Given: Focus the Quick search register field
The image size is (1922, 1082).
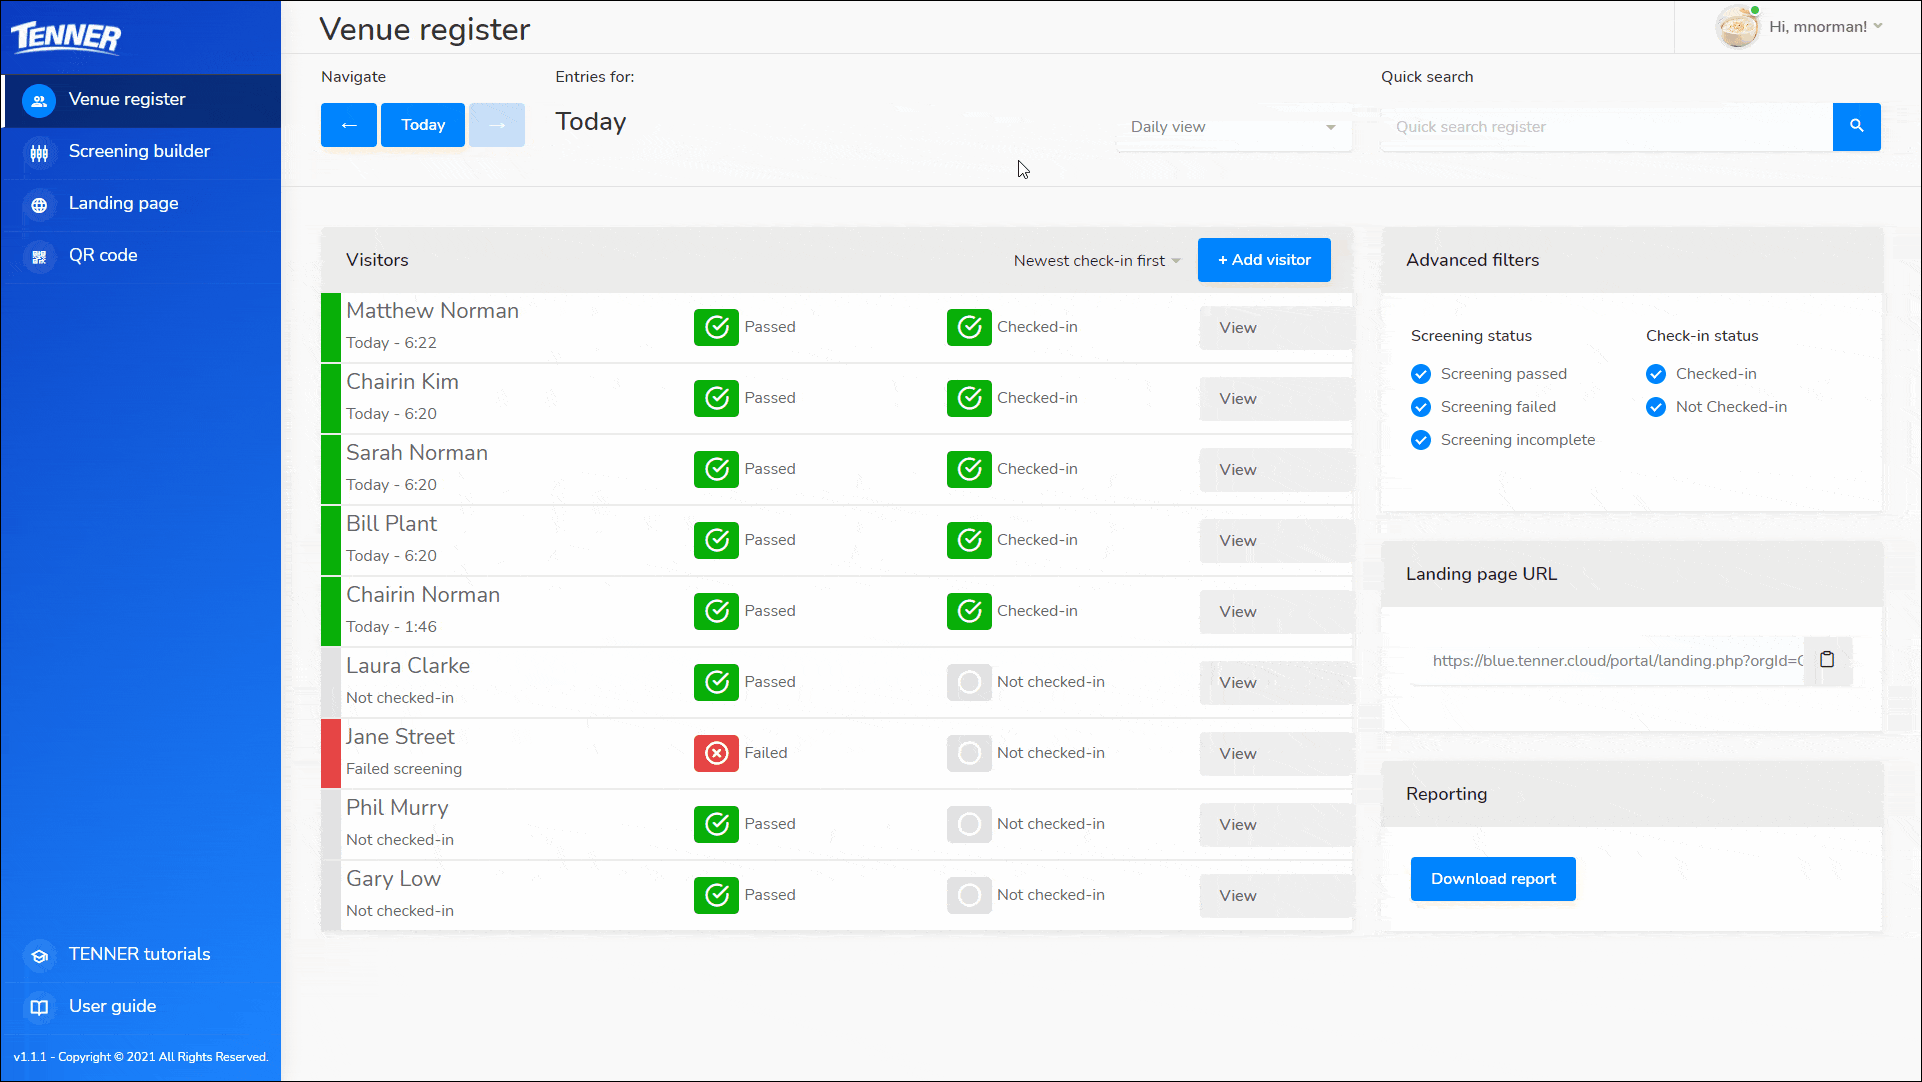Looking at the screenshot, I should pyautogui.click(x=1605, y=127).
